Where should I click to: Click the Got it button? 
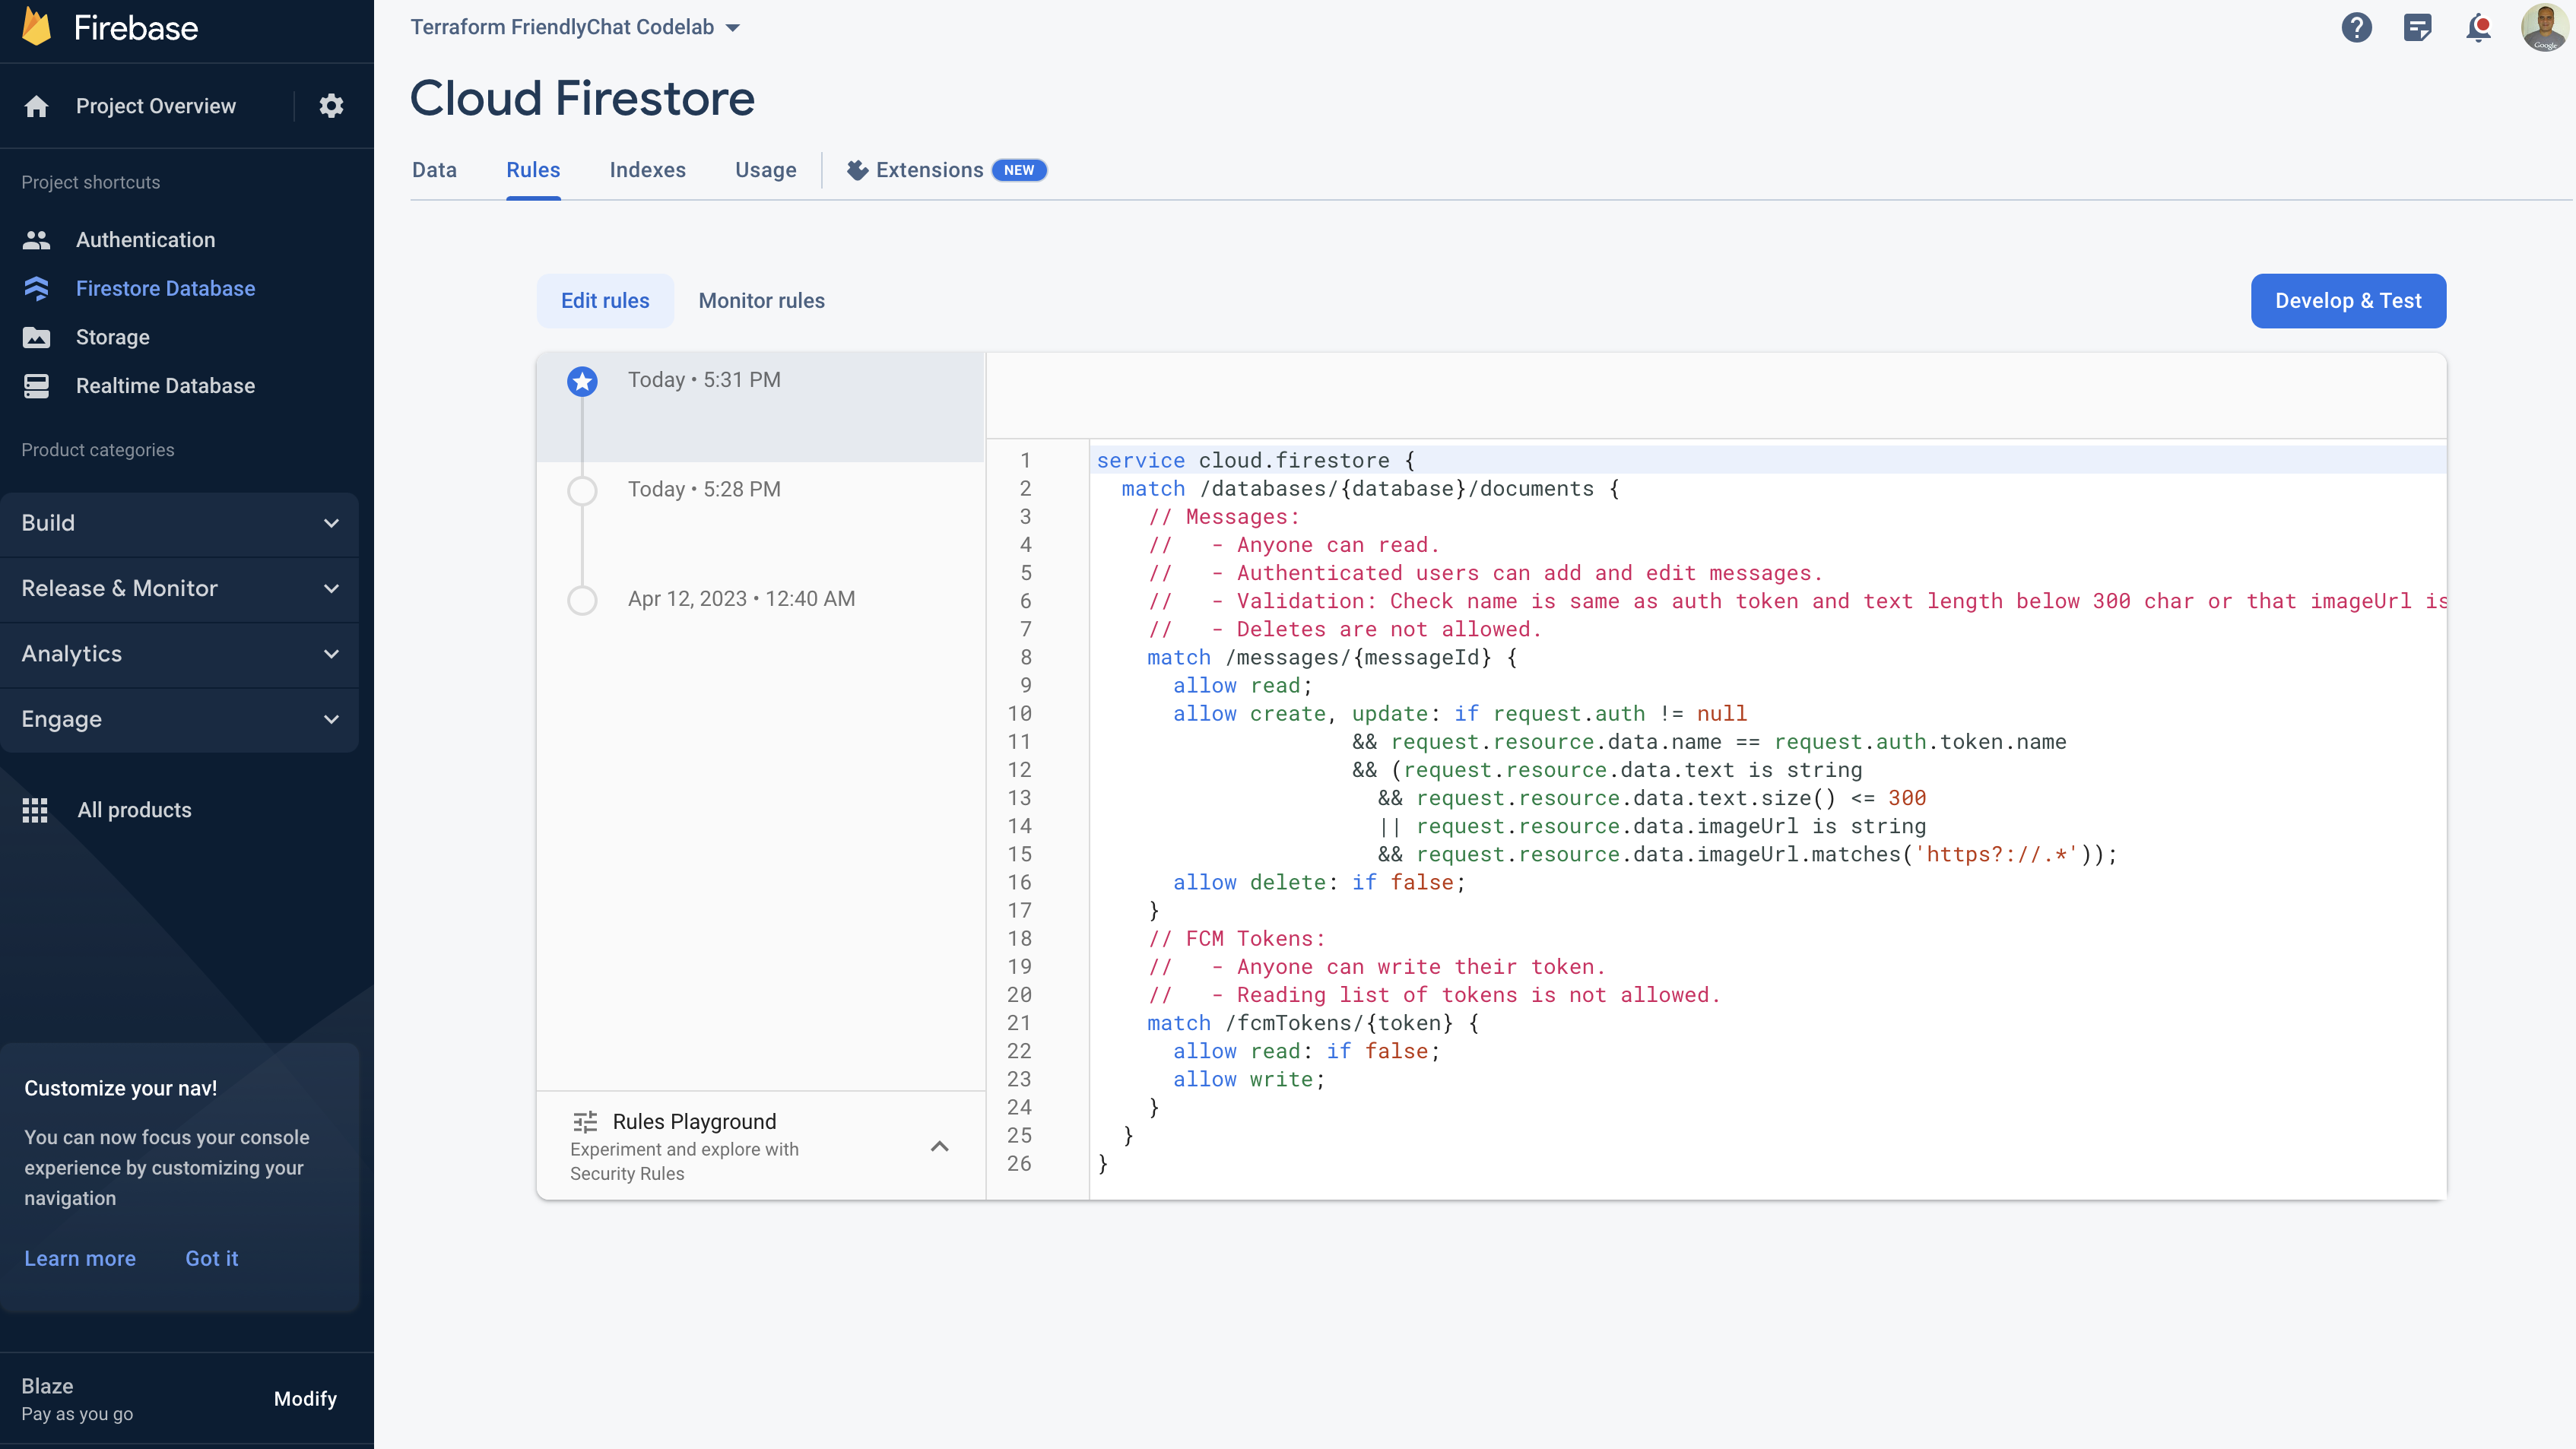212,1258
